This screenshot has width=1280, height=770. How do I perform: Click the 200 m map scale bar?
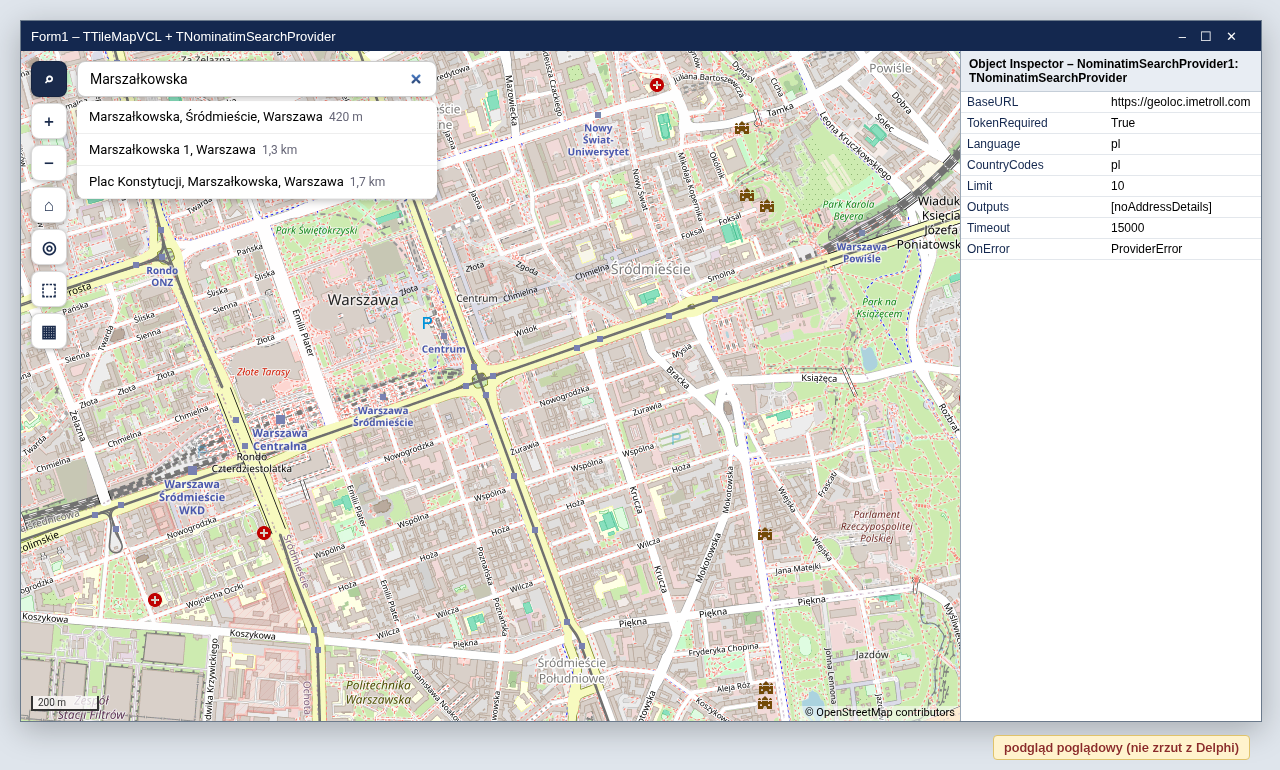click(64, 702)
